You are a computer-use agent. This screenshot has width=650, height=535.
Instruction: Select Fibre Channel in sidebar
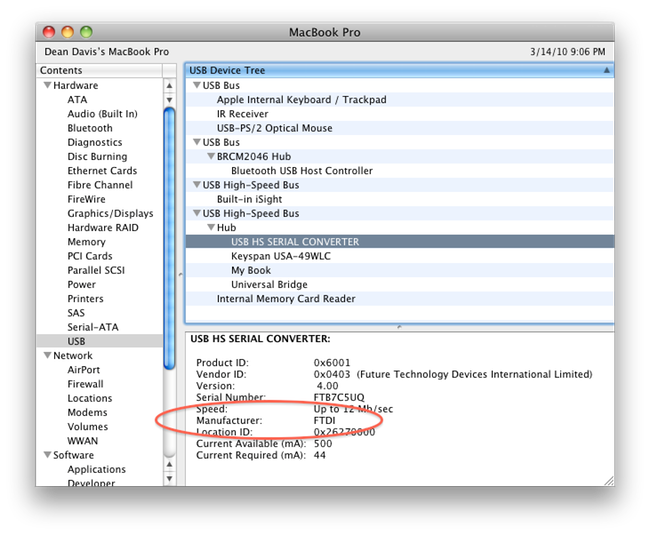click(100, 185)
